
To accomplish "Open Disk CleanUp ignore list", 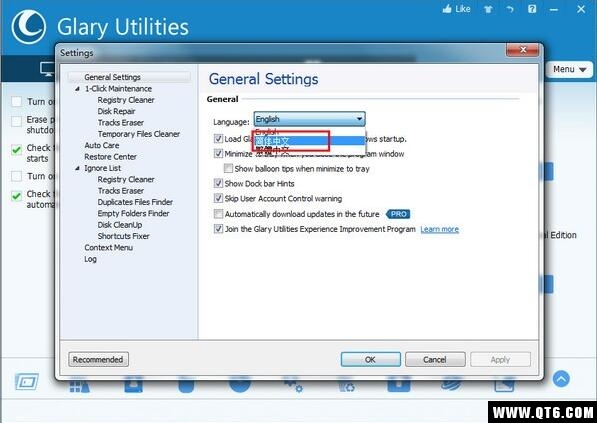I will (120, 225).
